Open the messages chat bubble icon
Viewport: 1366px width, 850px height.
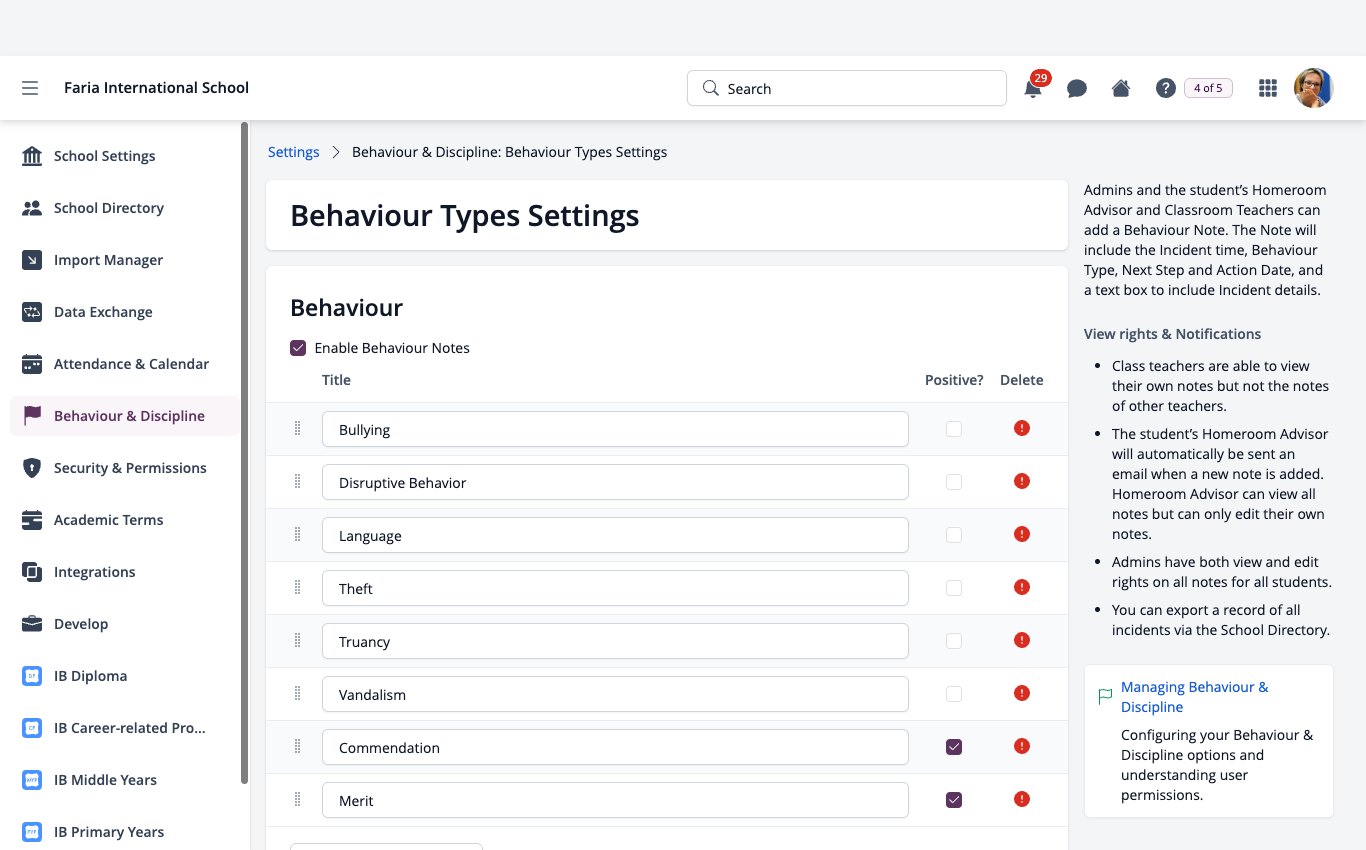(x=1077, y=88)
